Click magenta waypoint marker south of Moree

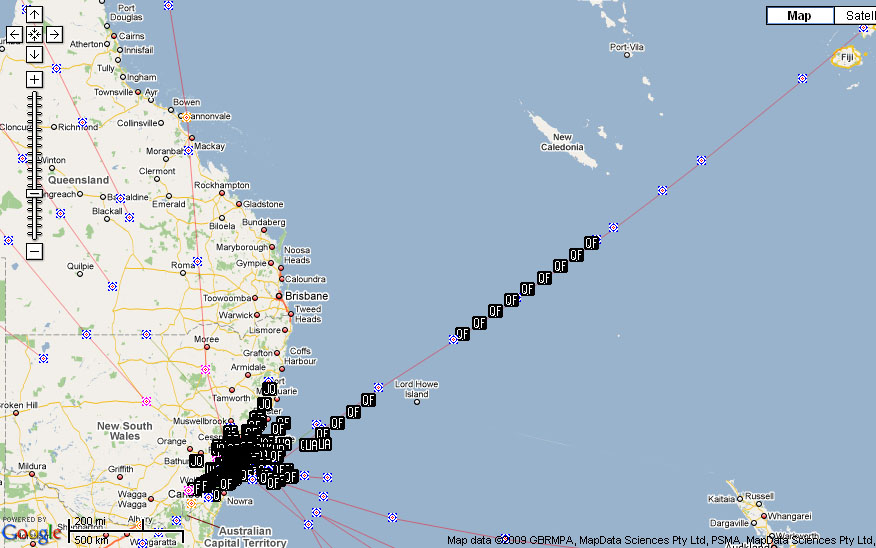pyautogui.click(x=206, y=370)
